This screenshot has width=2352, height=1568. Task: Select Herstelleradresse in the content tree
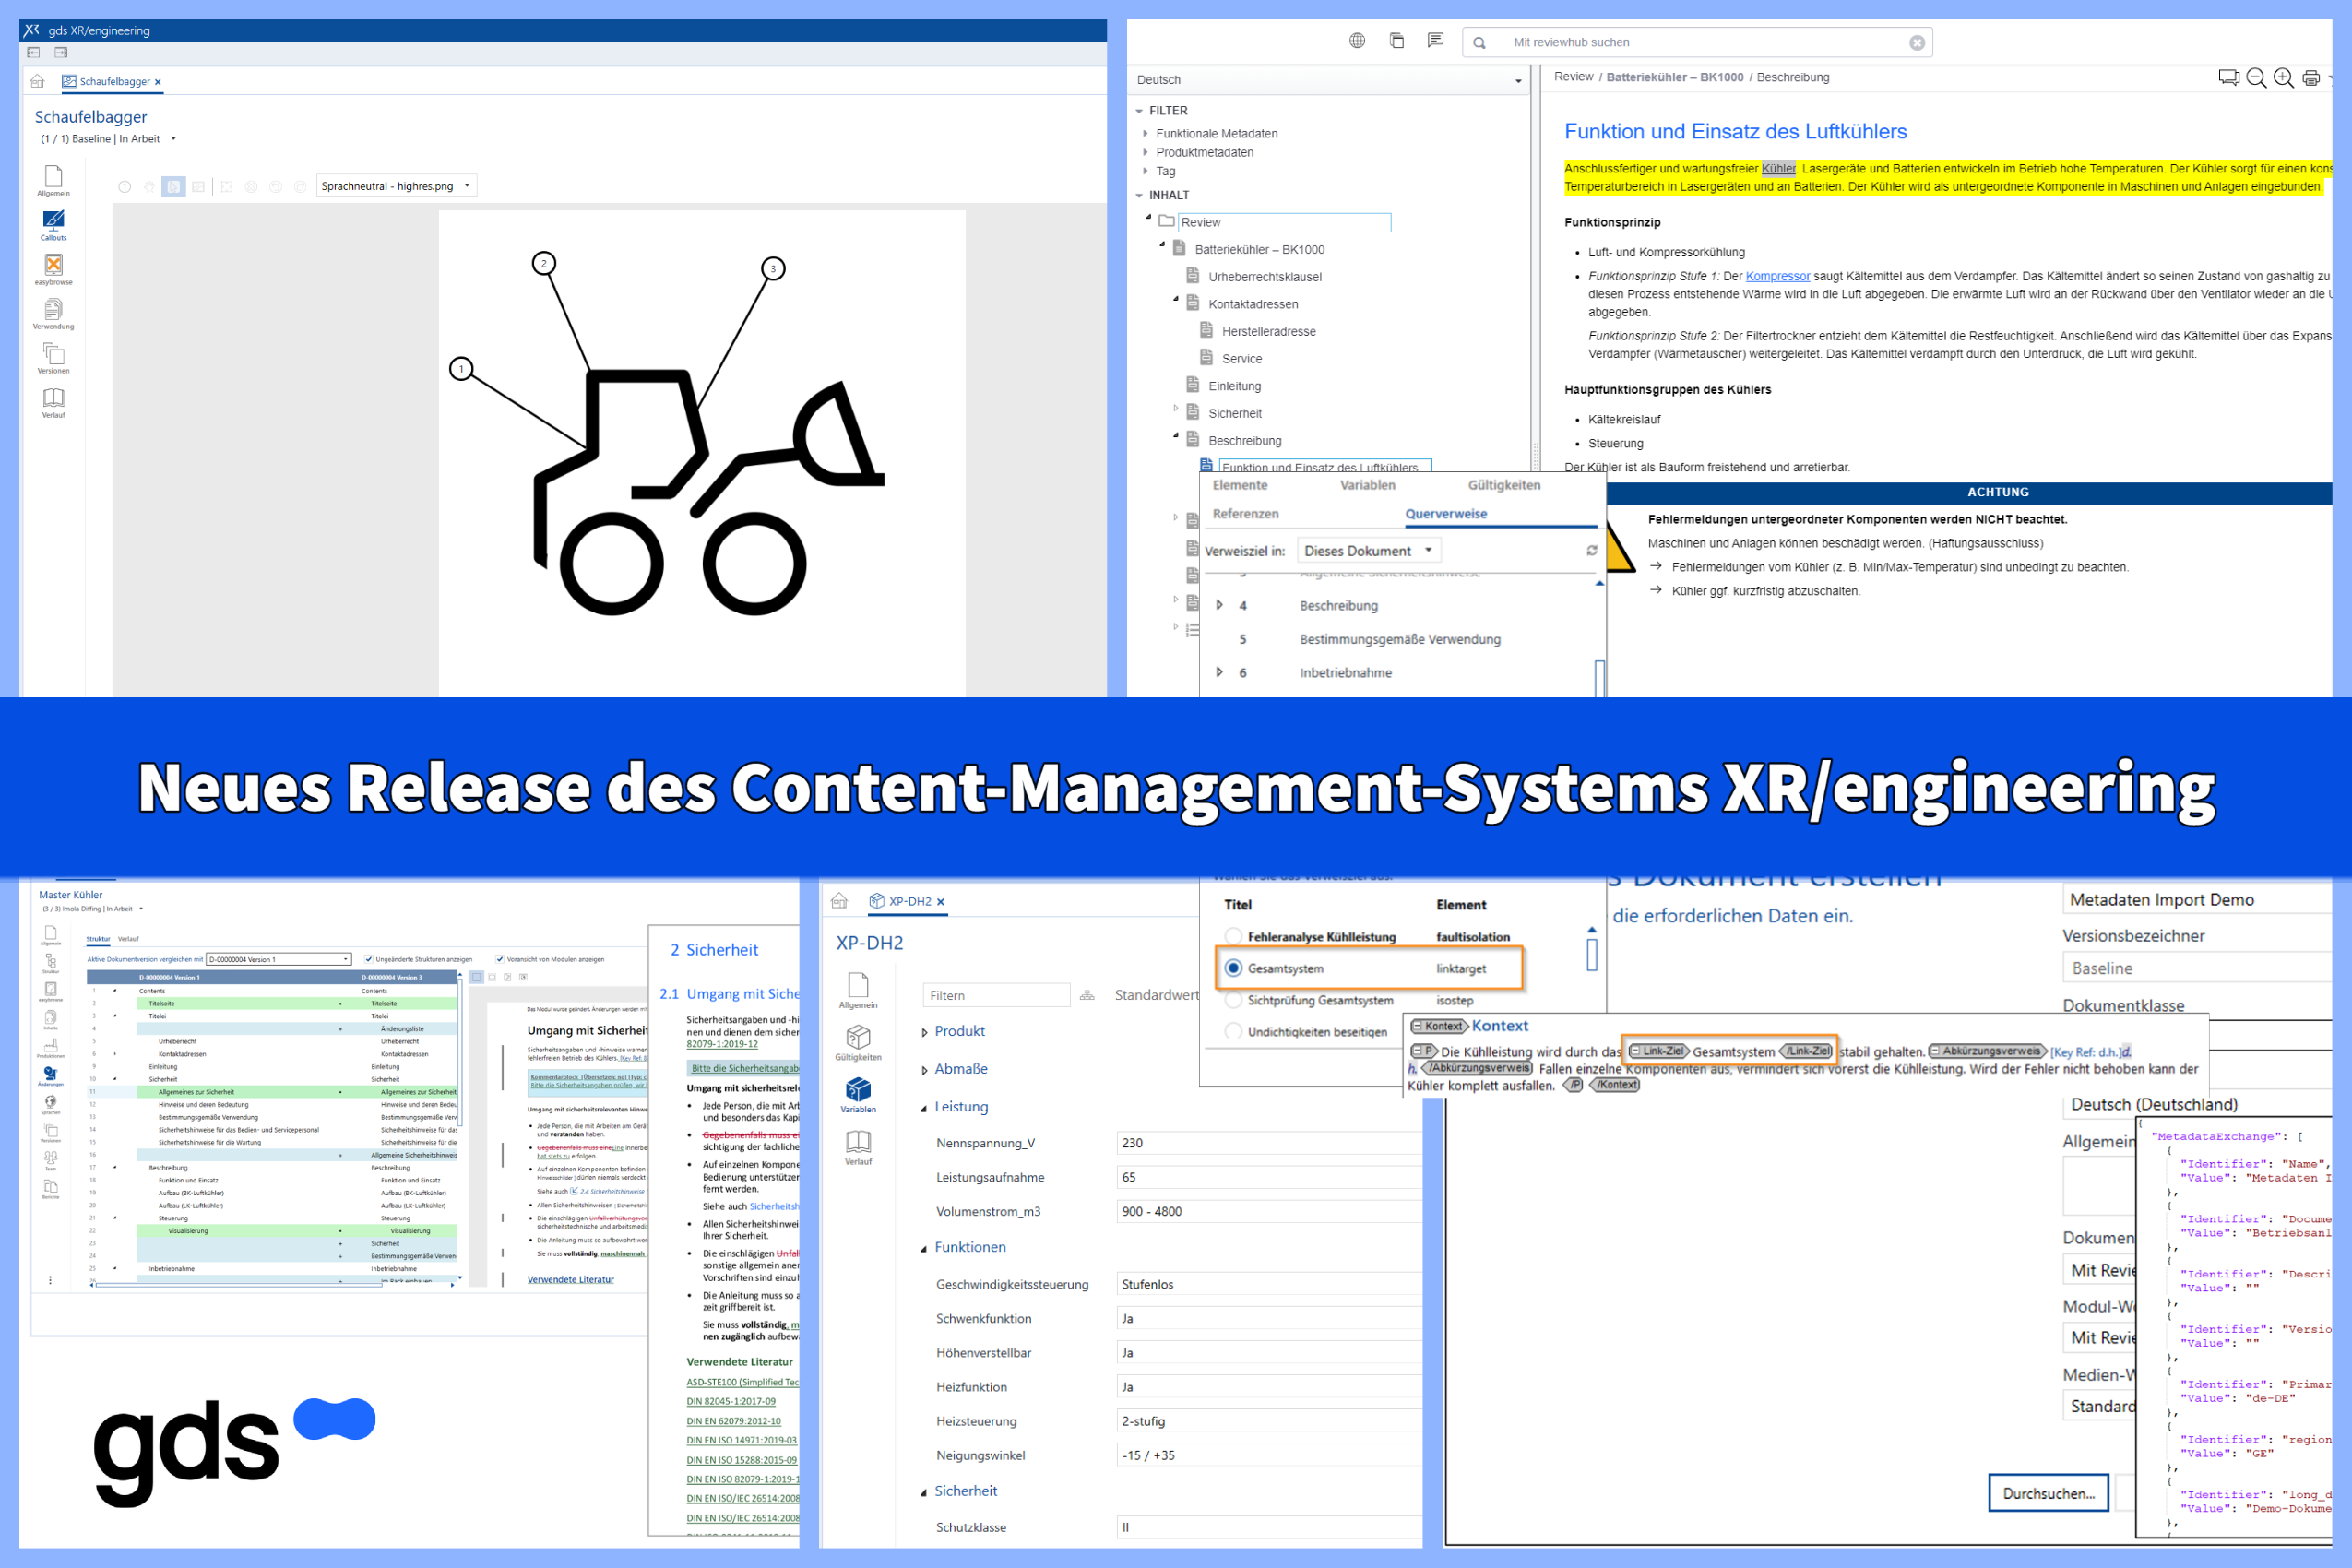[1268, 331]
